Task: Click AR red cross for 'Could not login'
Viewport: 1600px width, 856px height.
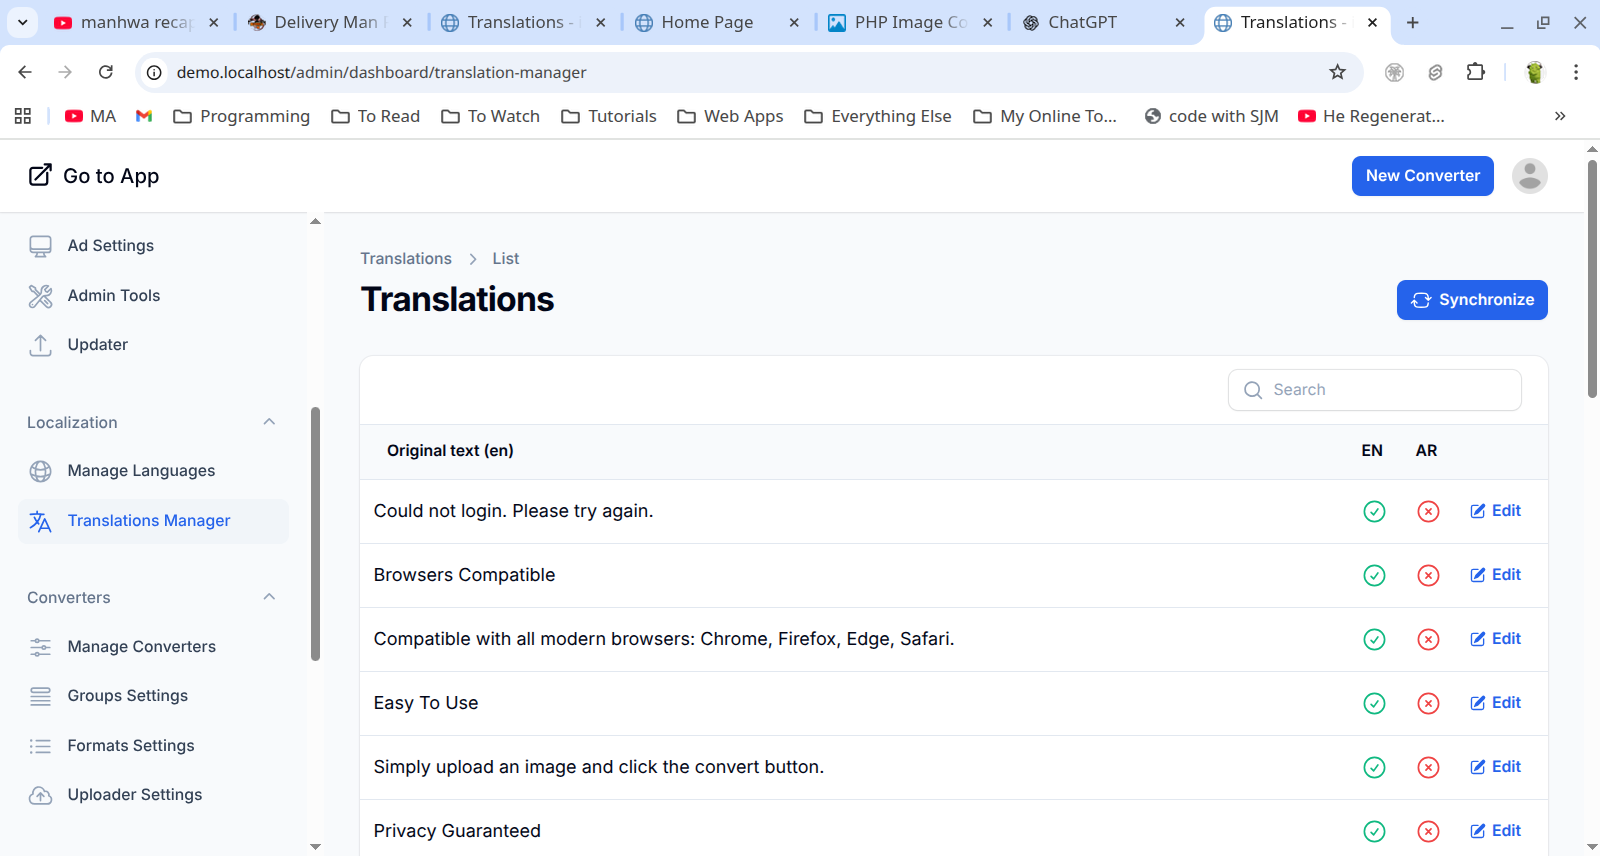Action: [1428, 511]
